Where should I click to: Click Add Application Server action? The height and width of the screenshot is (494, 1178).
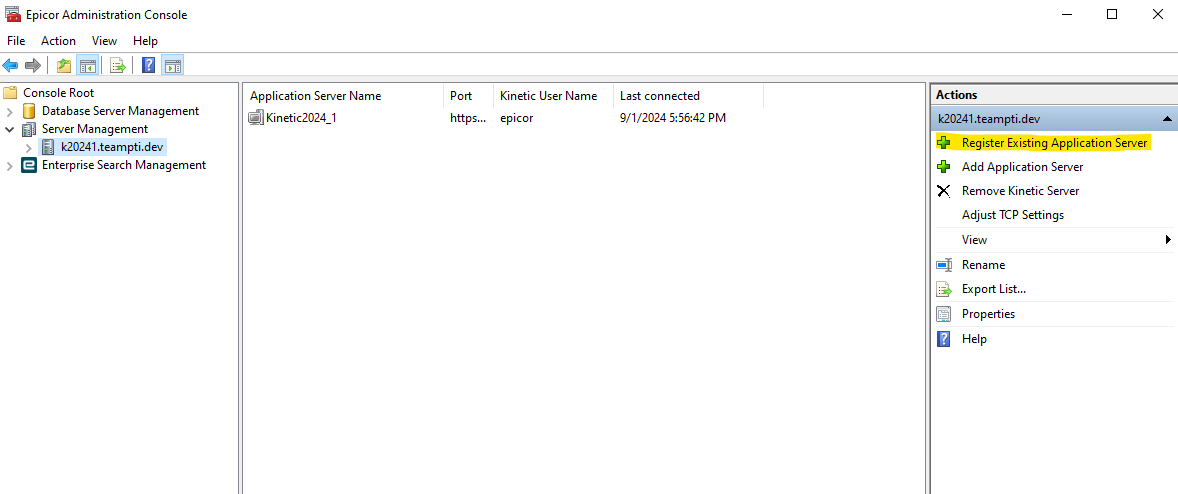coord(1022,167)
